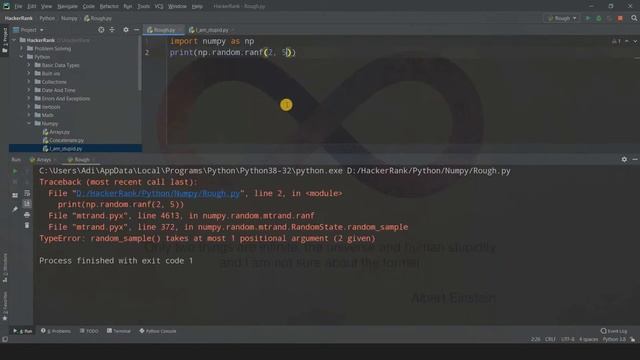The height and width of the screenshot is (360, 640).
Task: Expand the Errors And Exceptions folder
Action: [x=29, y=98]
